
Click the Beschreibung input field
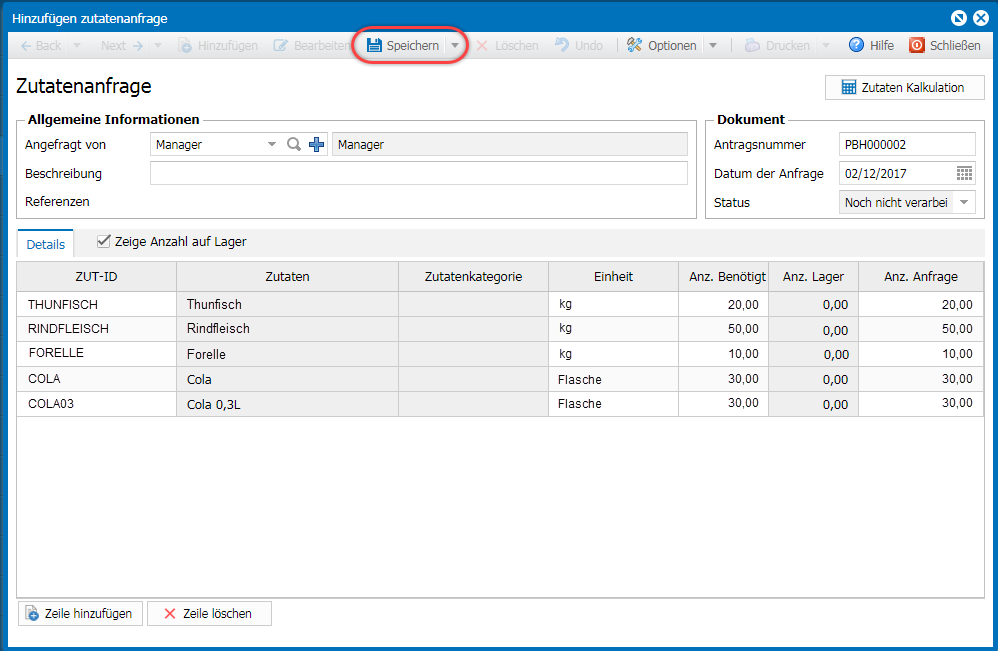click(419, 173)
